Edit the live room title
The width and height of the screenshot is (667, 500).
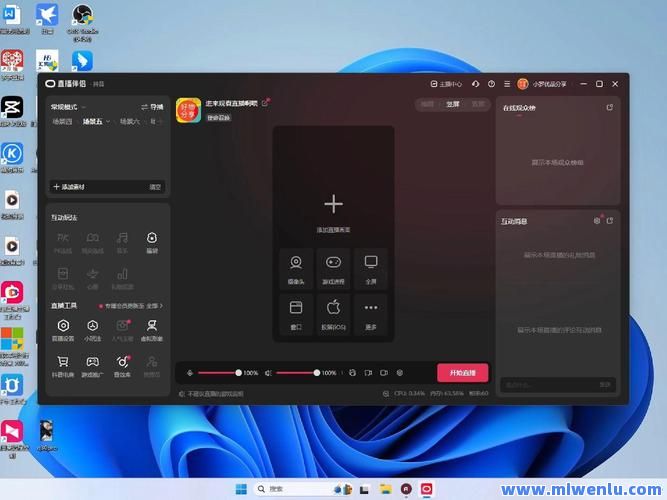(265, 103)
